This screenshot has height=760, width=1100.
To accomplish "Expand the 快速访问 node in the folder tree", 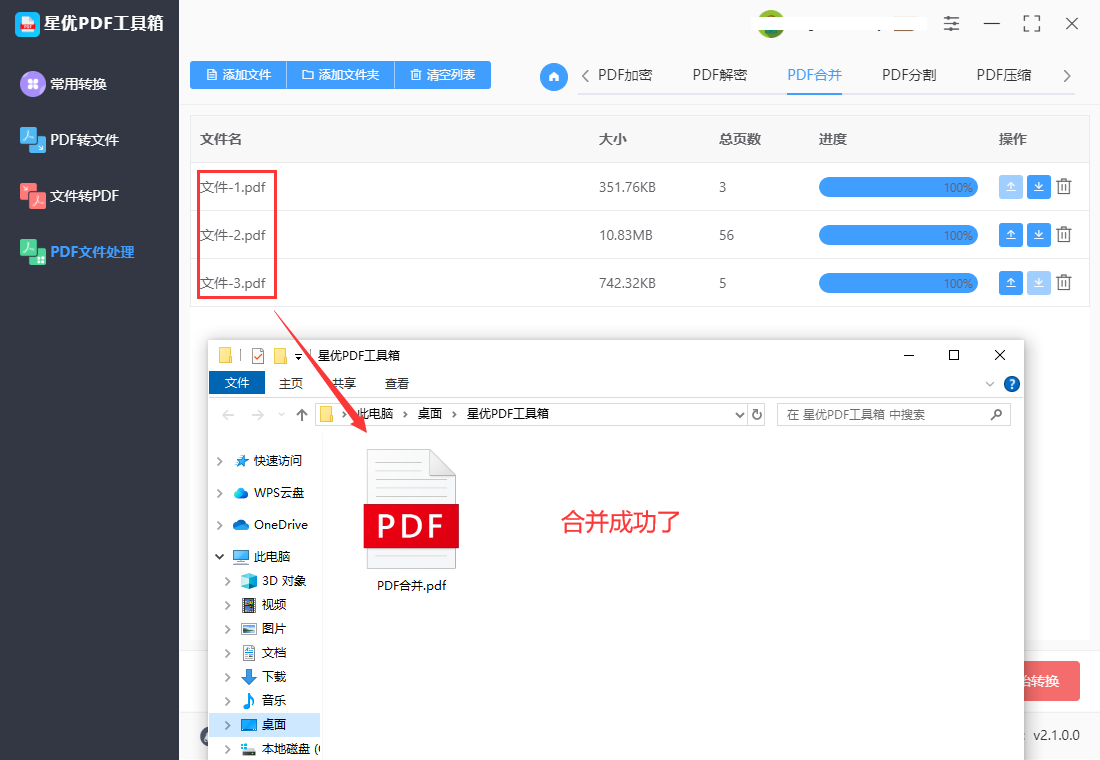I will pyautogui.click(x=219, y=460).
